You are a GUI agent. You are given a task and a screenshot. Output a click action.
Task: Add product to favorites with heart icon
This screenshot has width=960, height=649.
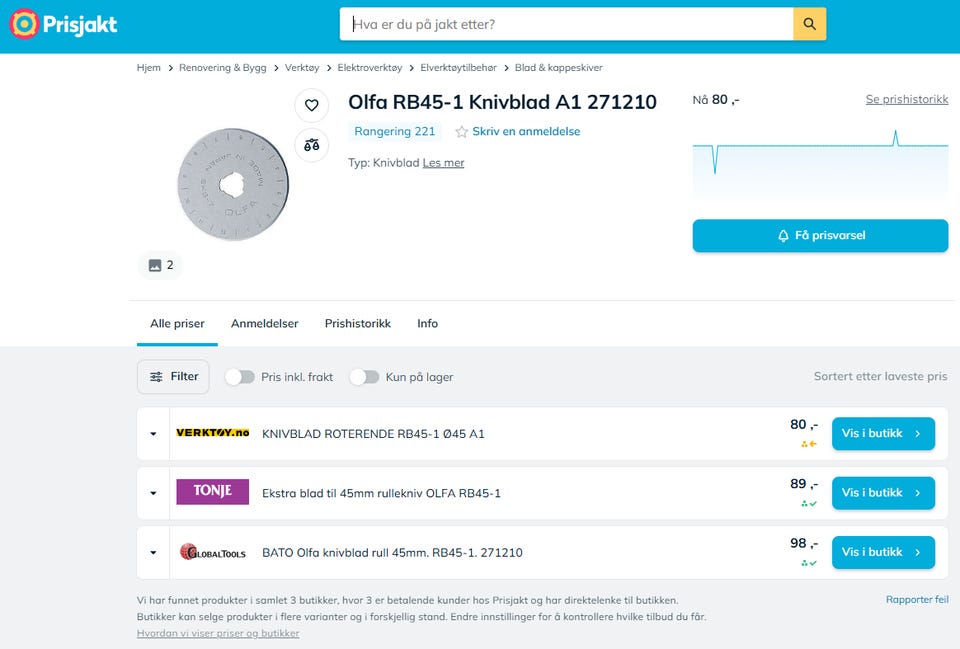pos(312,105)
